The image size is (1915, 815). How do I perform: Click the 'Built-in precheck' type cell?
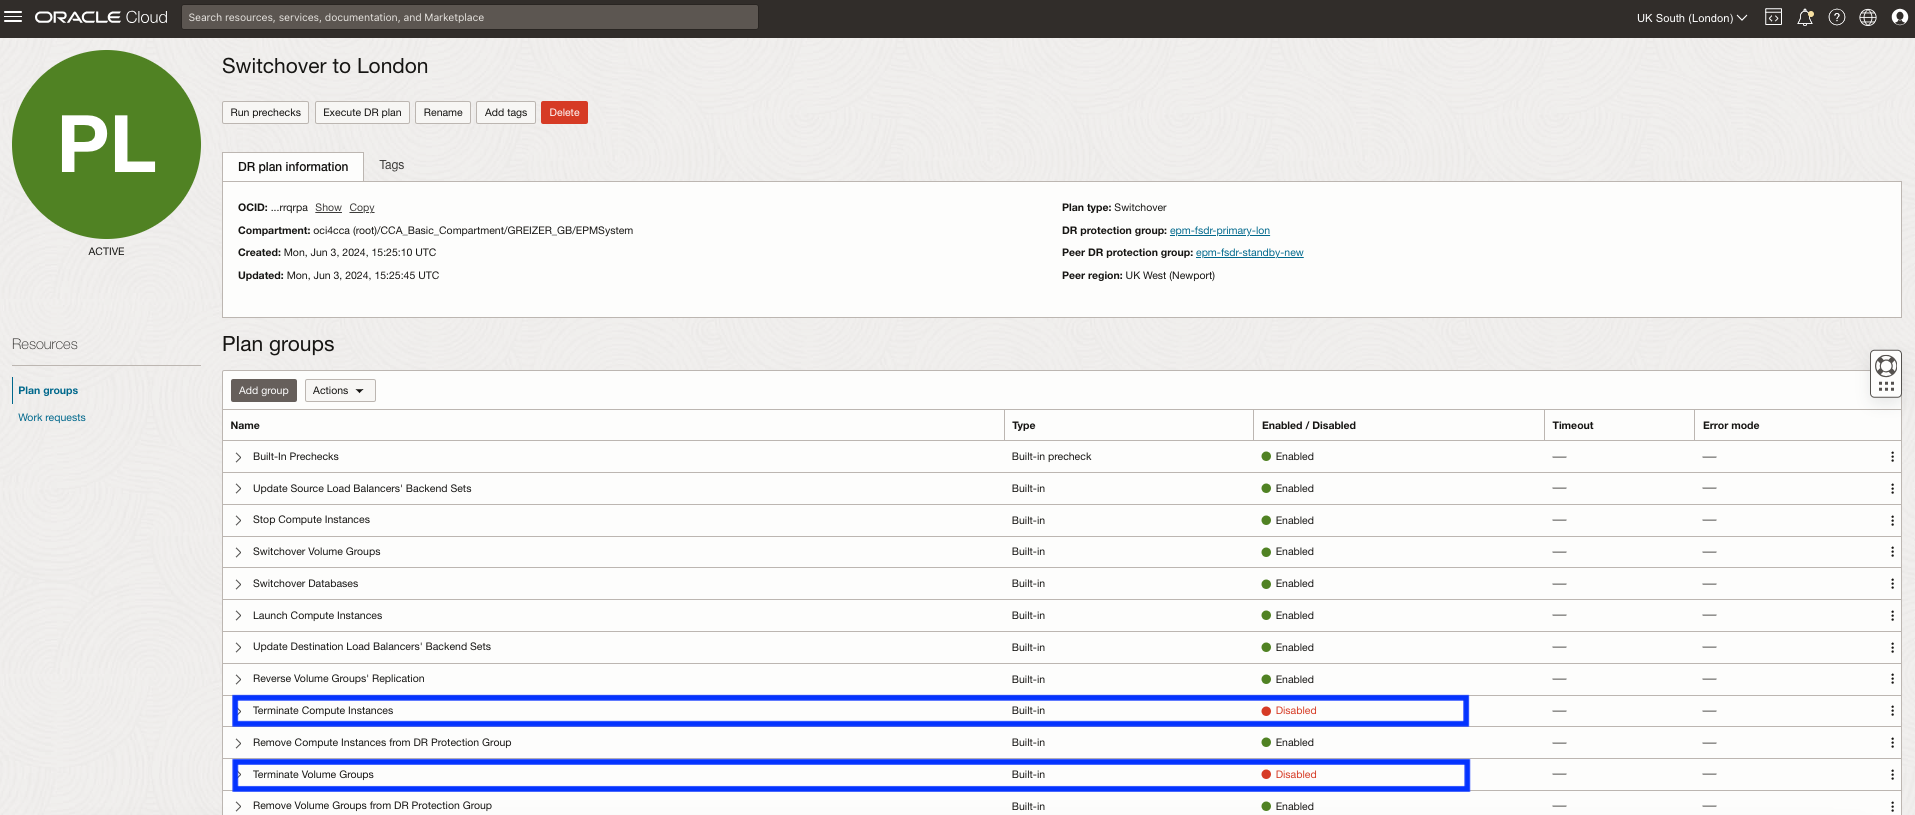pos(1052,457)
